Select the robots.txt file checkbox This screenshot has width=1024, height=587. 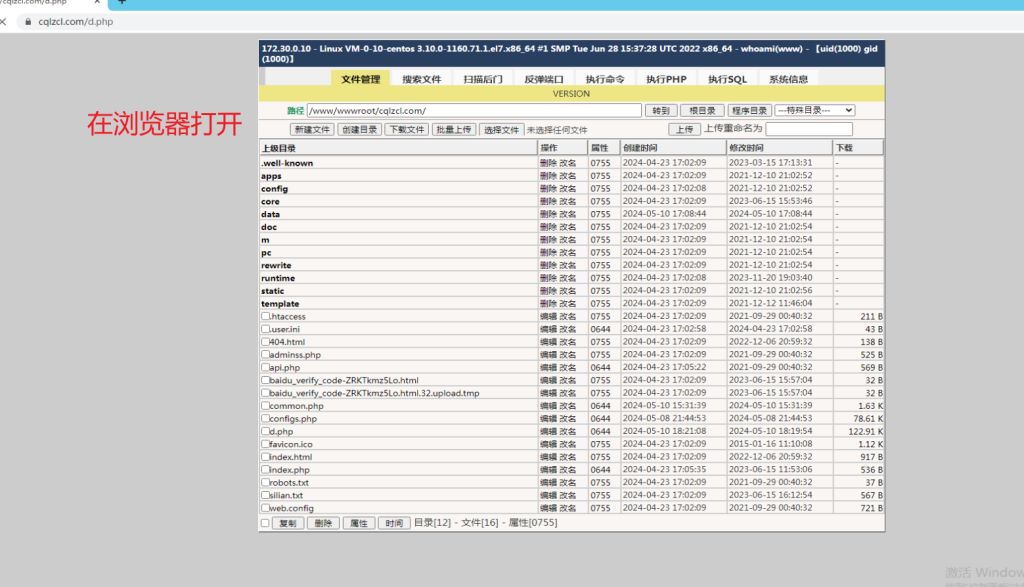click(265, 482)
